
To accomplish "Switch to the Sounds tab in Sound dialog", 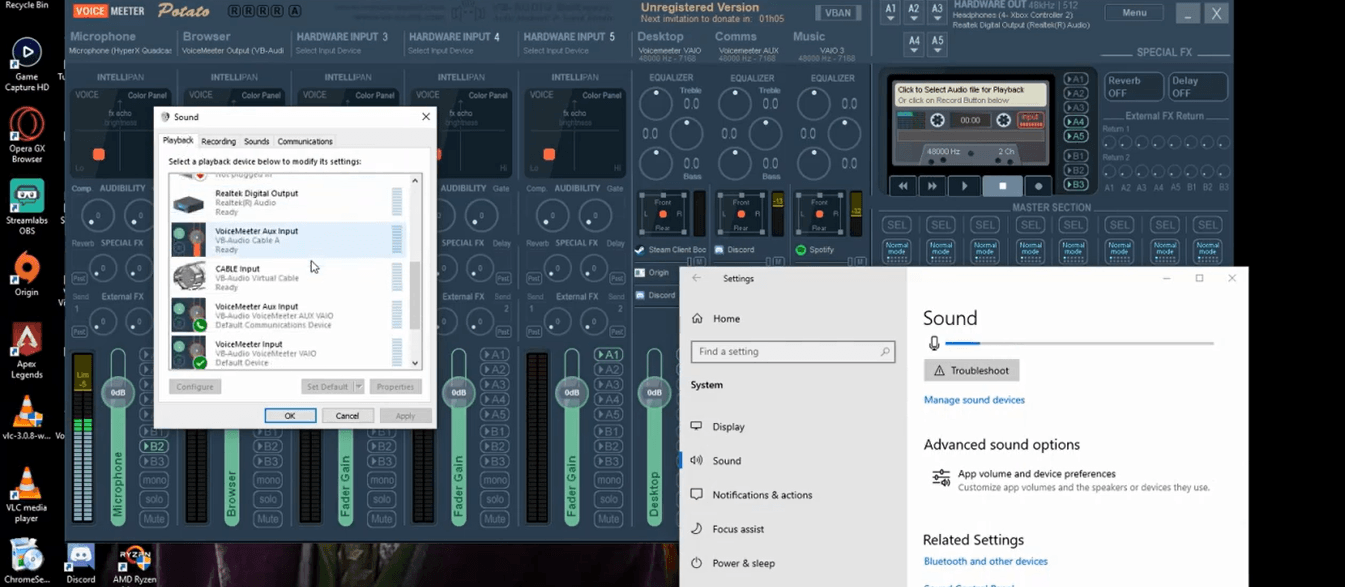I will pyautogui.click(x=257, y=142).
